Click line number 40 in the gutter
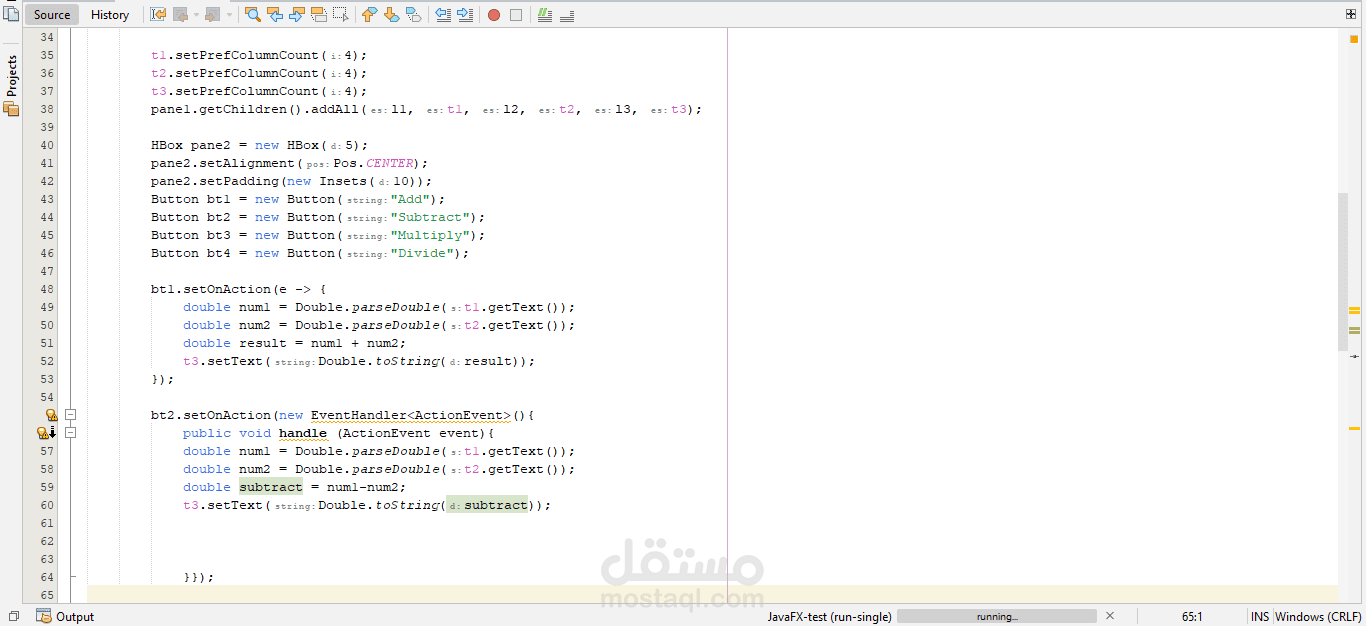Screen dimensions: 1366x626 [x=47, y=145]
